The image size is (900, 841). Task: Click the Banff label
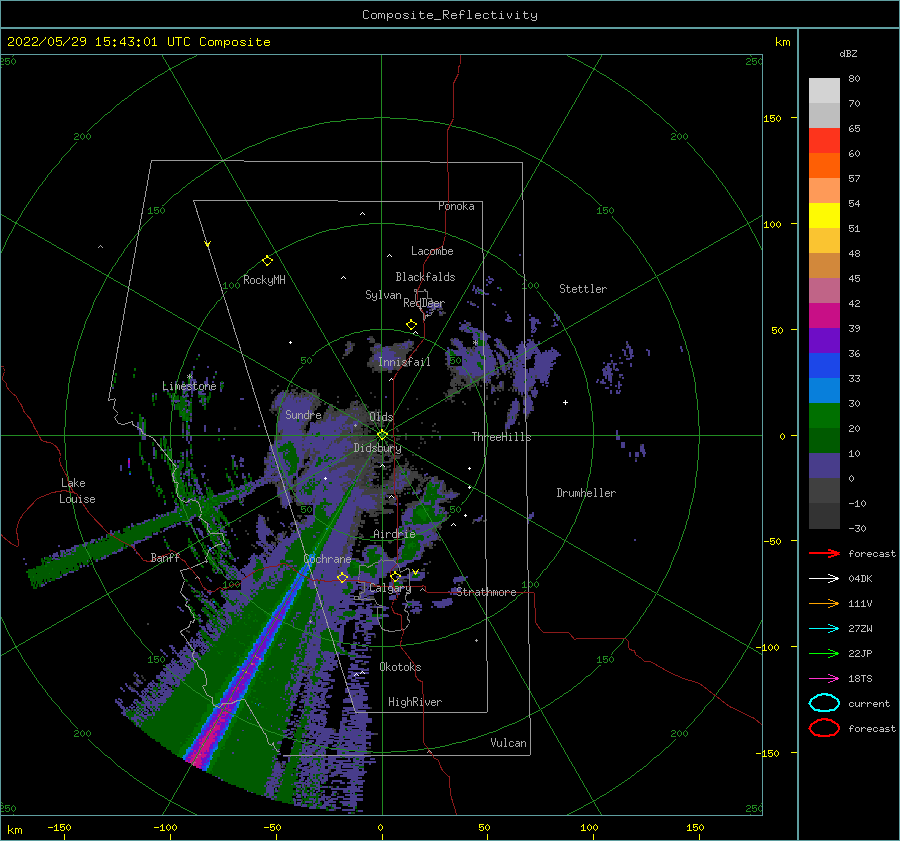165,557
